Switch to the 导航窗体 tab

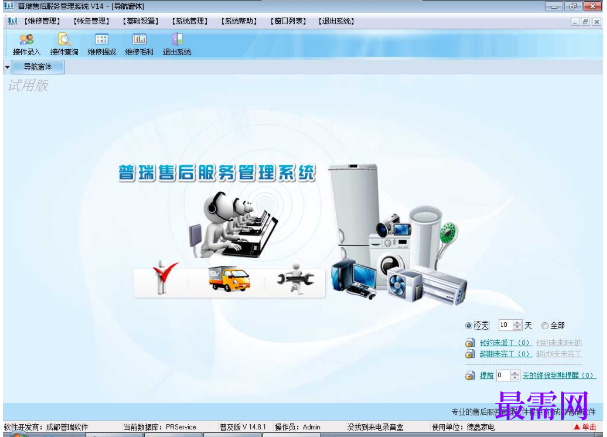coord(38,67)
